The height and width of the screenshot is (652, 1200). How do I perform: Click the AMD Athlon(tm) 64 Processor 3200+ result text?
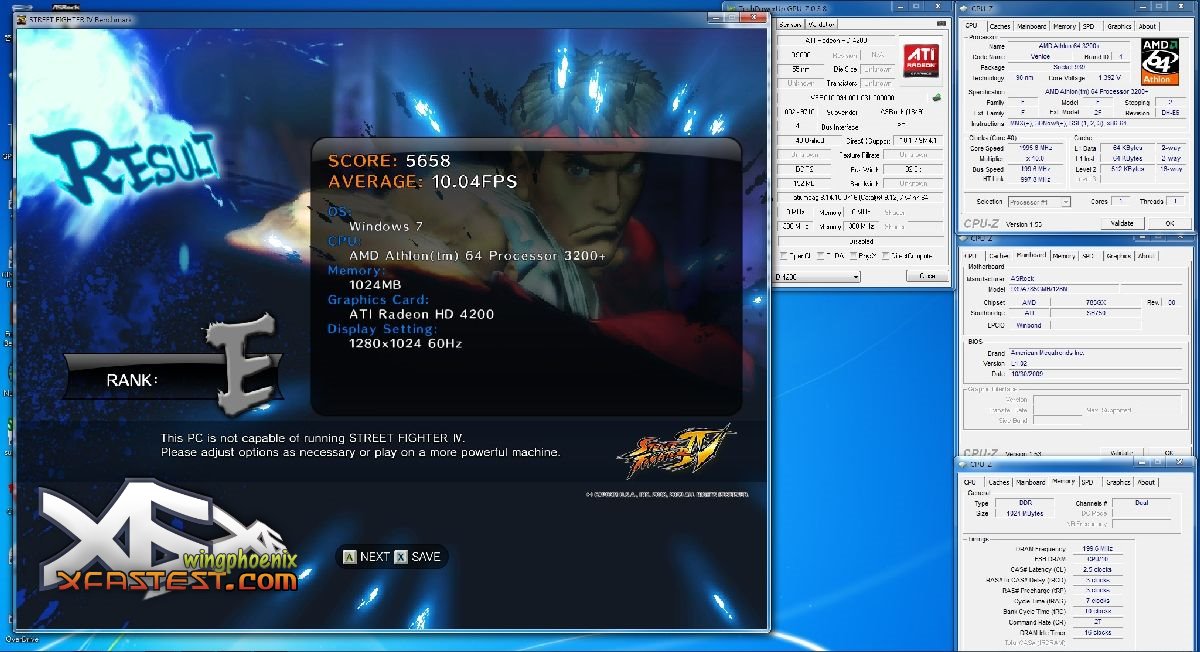[x=477, y=256]
